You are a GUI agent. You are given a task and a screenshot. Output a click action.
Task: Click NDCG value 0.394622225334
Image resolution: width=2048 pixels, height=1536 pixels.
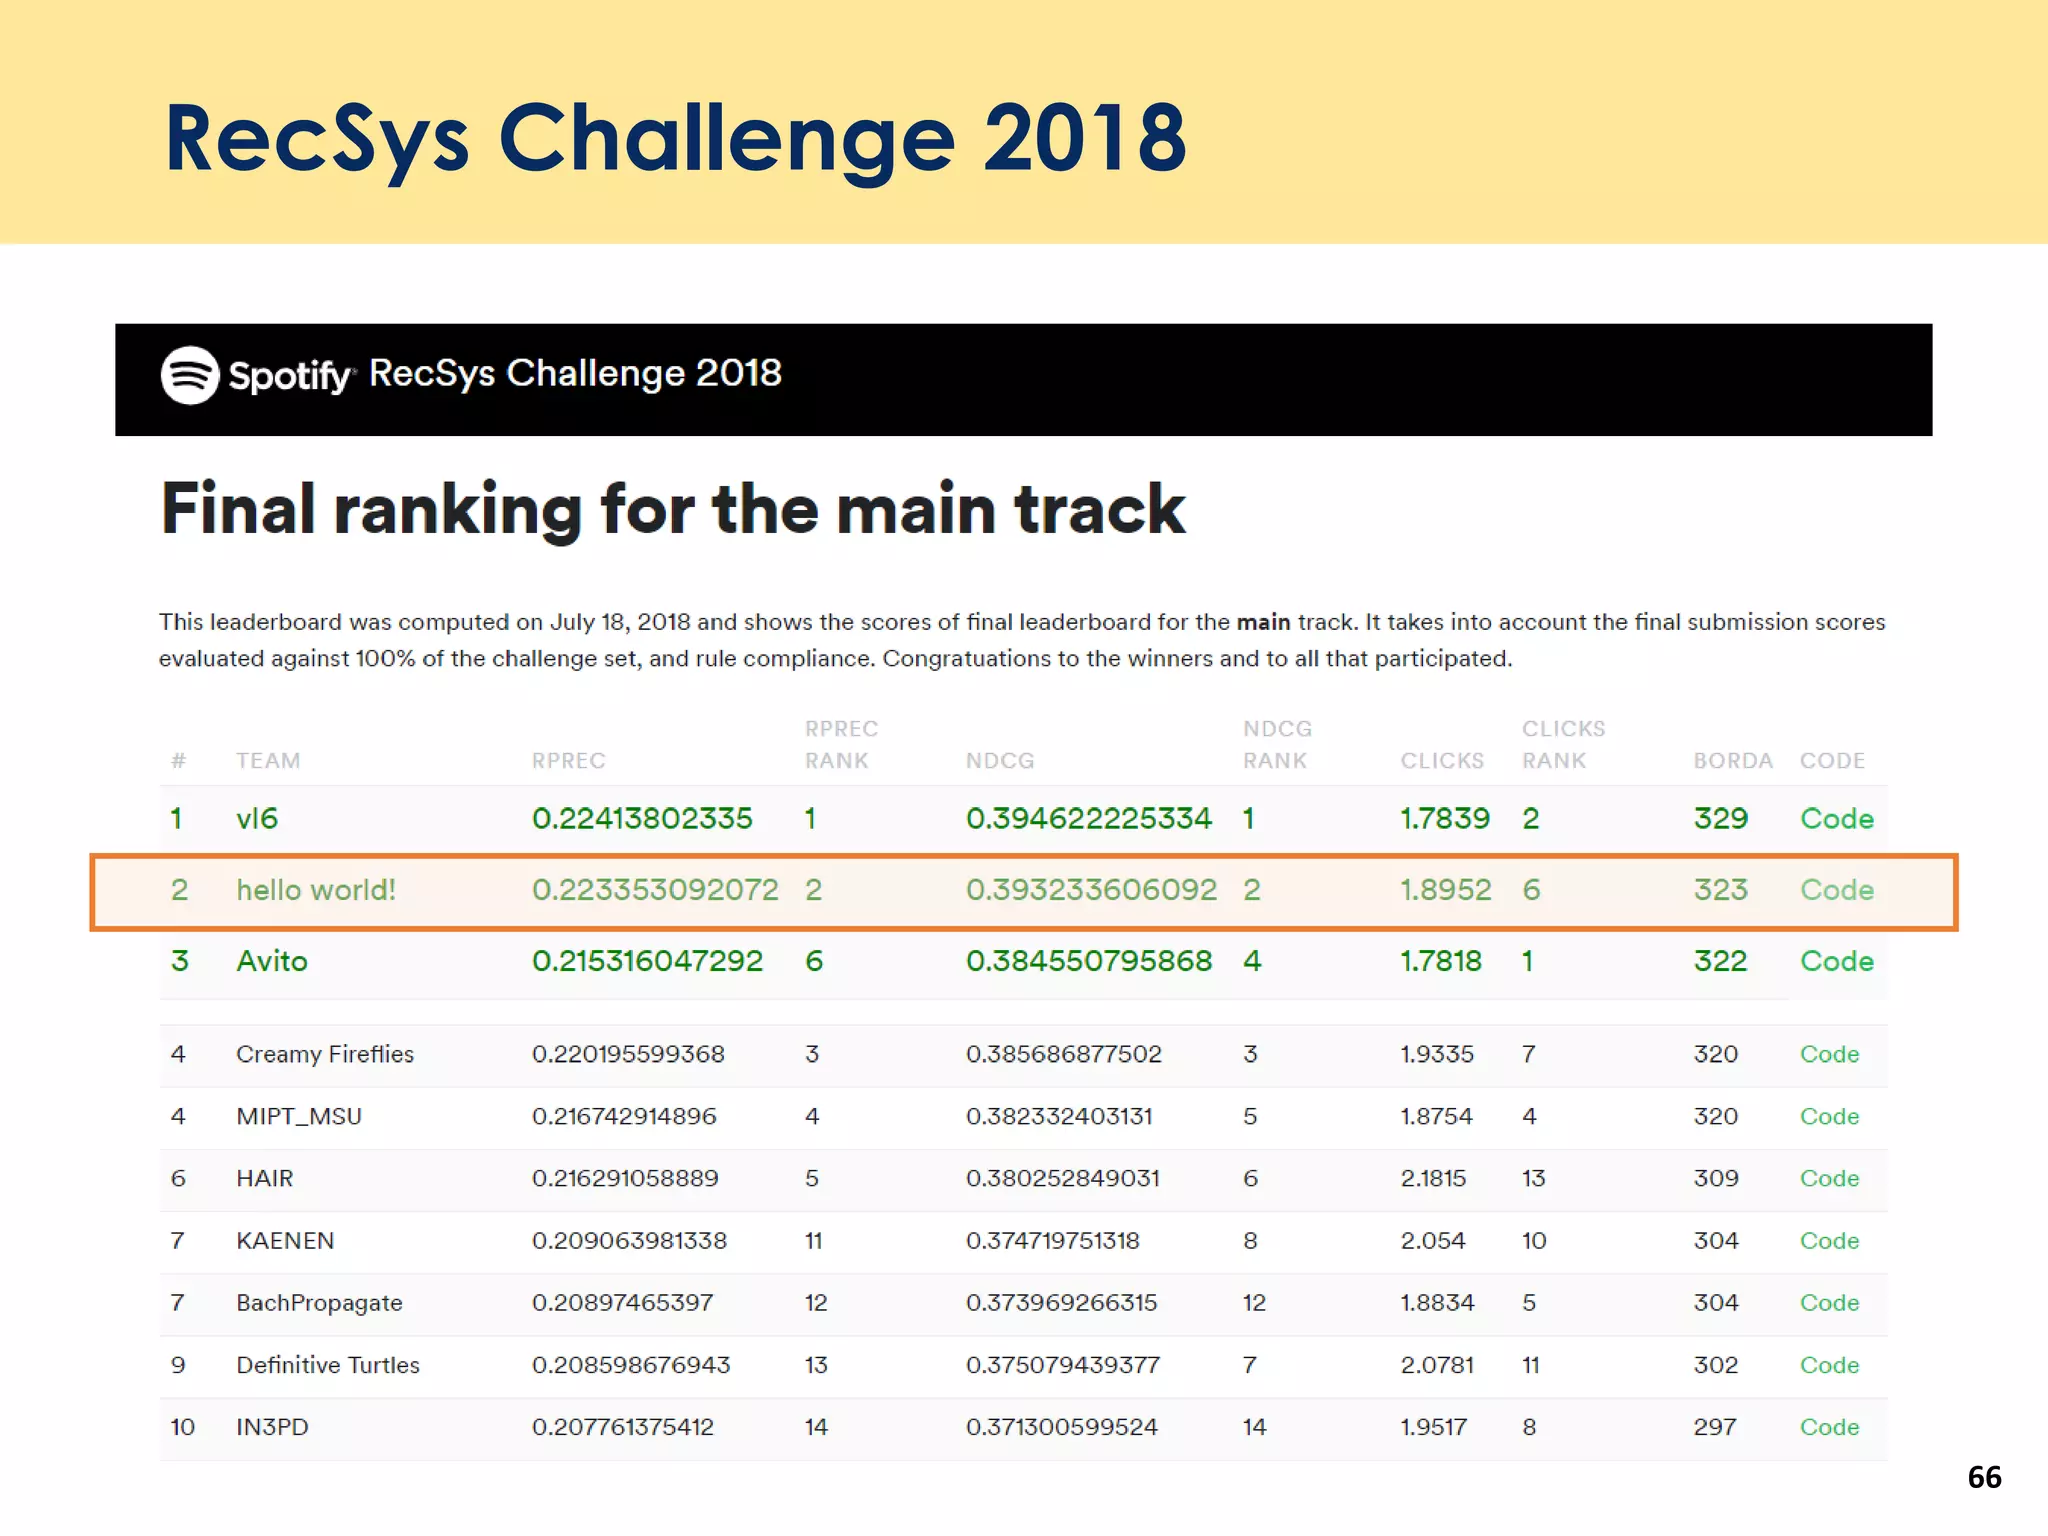coord(1089,818)
